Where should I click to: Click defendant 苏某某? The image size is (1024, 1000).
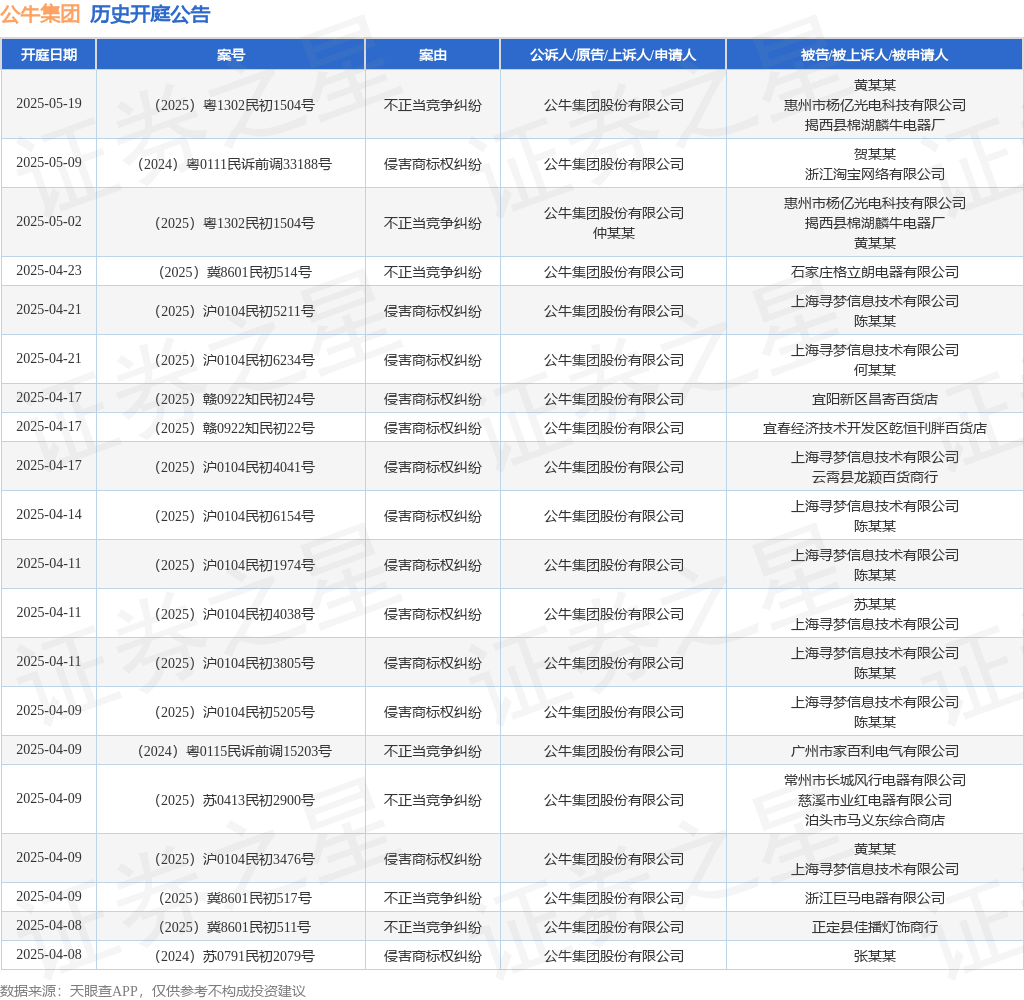[x=874, y=604]
